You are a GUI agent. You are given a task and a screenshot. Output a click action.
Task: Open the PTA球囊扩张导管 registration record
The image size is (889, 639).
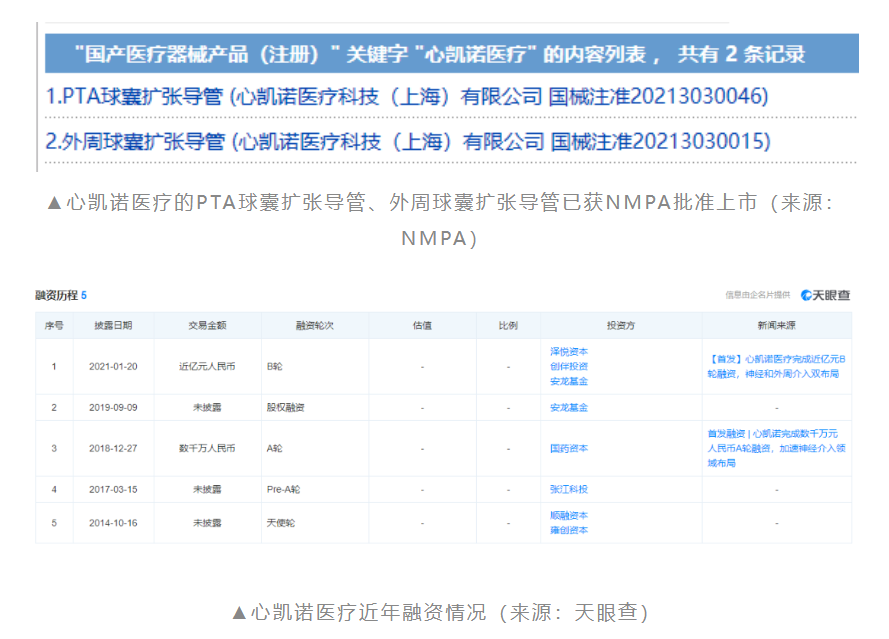[407, 96]
